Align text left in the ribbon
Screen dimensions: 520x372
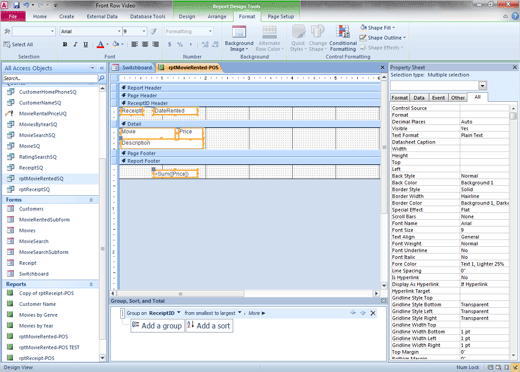pos(135,44)
